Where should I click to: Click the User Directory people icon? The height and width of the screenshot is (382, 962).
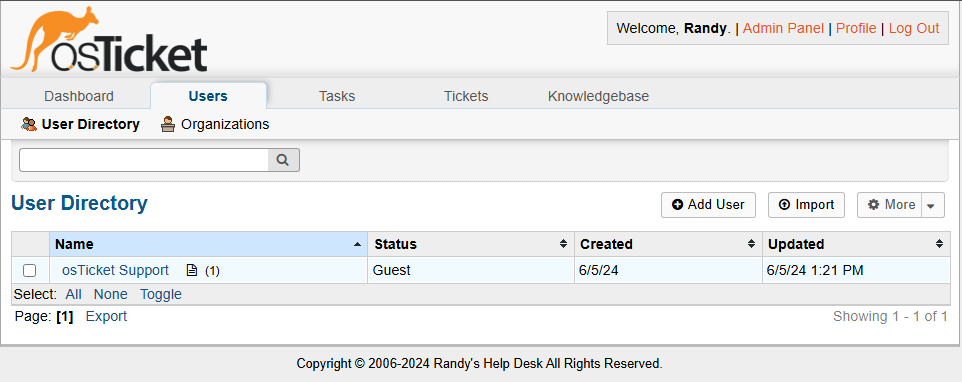click(29, 124)
